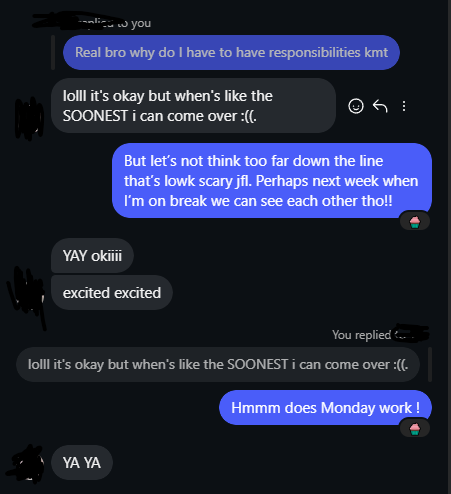Click cupcake reaction under Monday message
This screenshot has width=451, height=494.
[415, 429]
